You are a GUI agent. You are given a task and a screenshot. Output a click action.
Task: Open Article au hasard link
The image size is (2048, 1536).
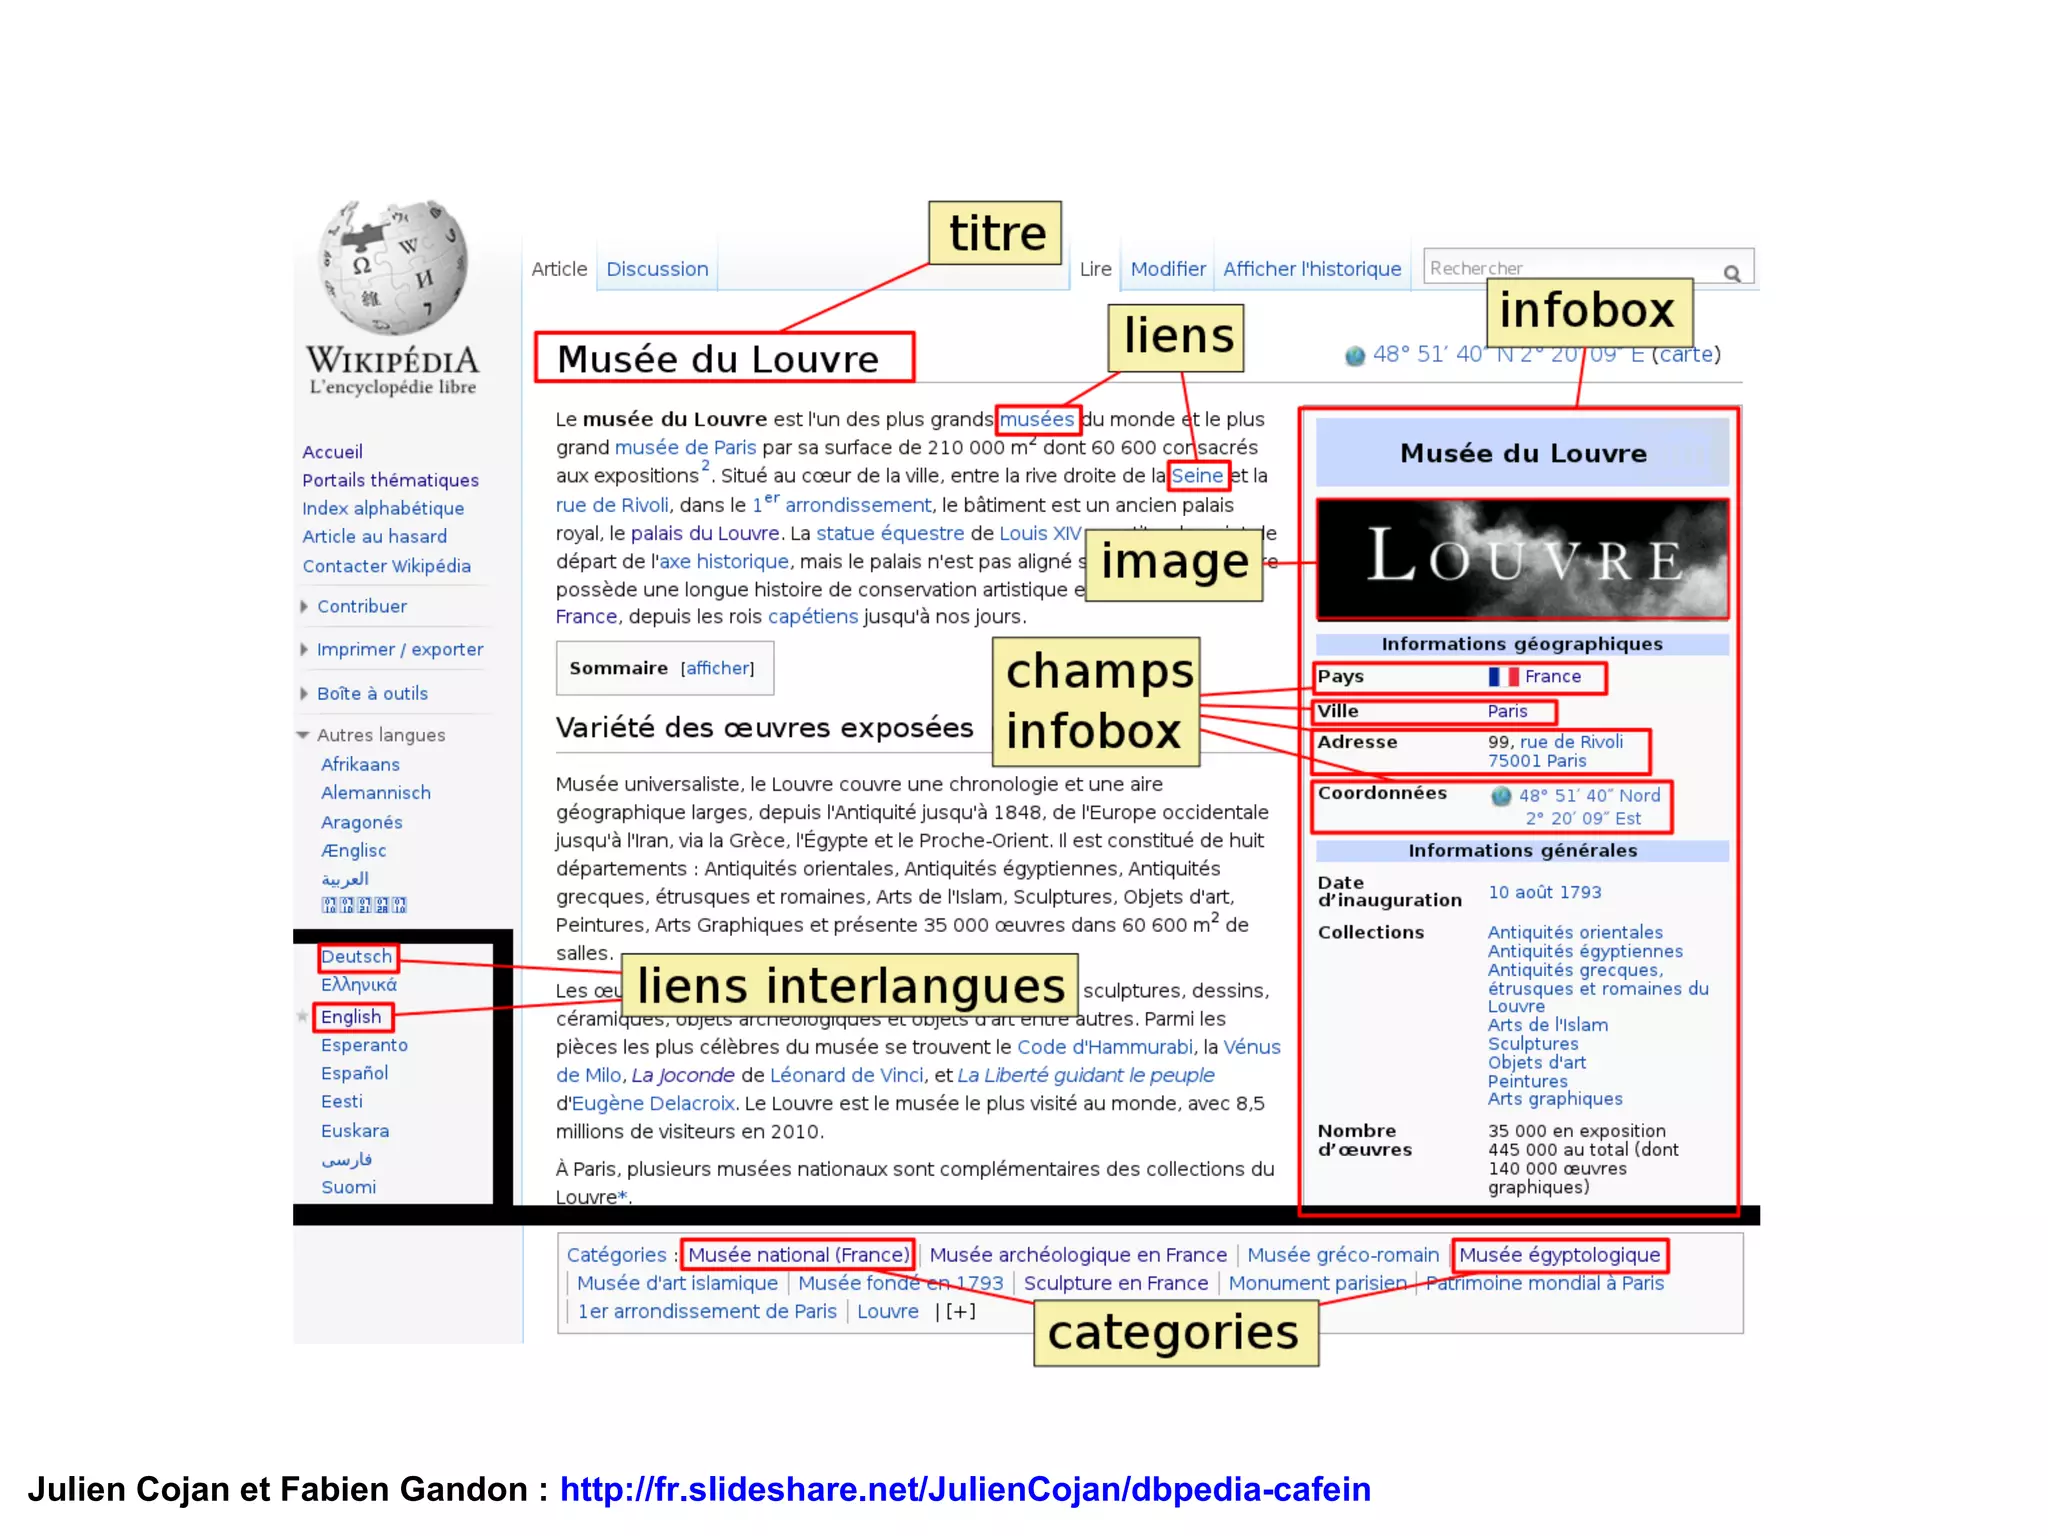pyautogui.click(x=374, y=536)
